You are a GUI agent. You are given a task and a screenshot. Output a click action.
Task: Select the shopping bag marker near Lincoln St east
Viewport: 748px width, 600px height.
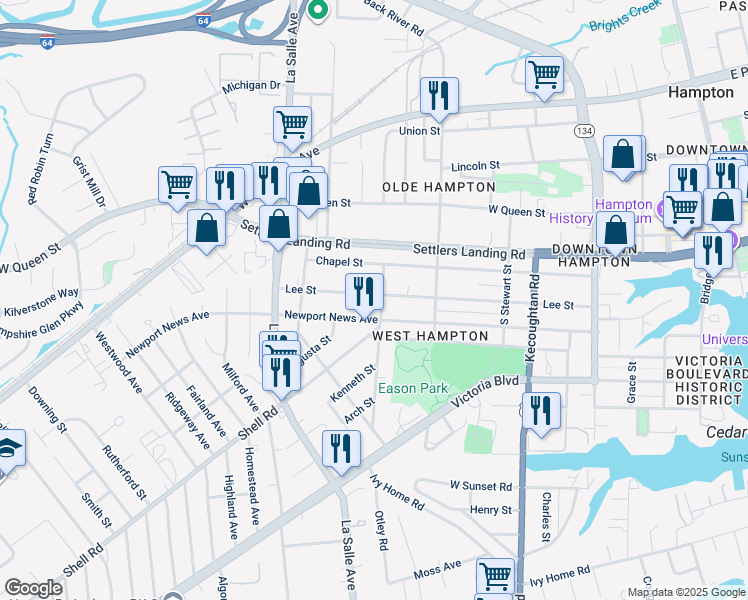(623, 157)
